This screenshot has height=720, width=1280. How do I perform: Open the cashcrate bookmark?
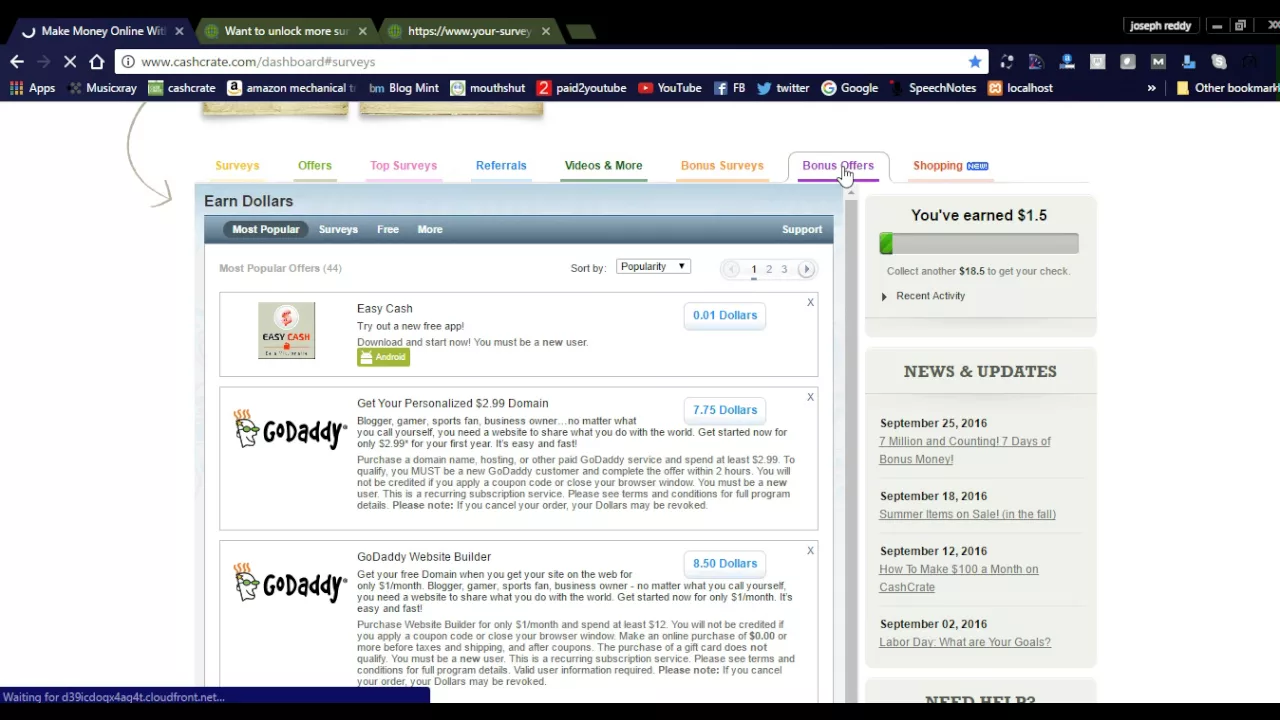pyautogui.click(x=182, y=88)
